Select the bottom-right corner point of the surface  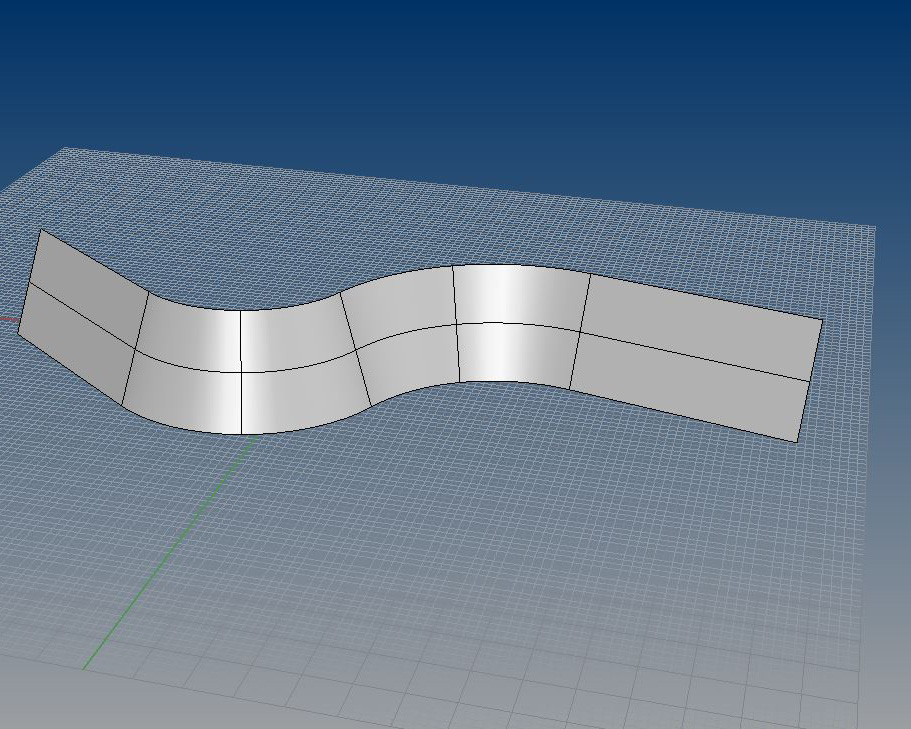(x=796, y=441)
